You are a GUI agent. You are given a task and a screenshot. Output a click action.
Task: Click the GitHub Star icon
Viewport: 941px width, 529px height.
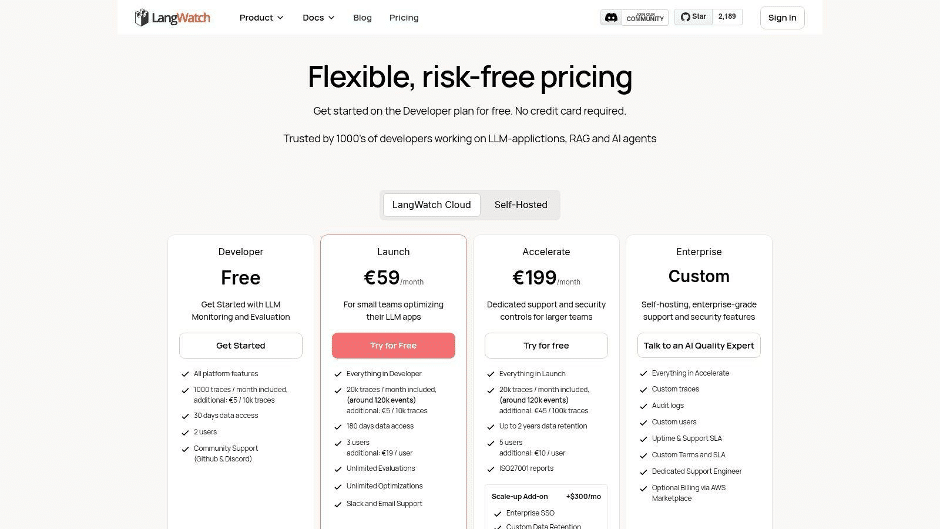[x=685, y=17]
